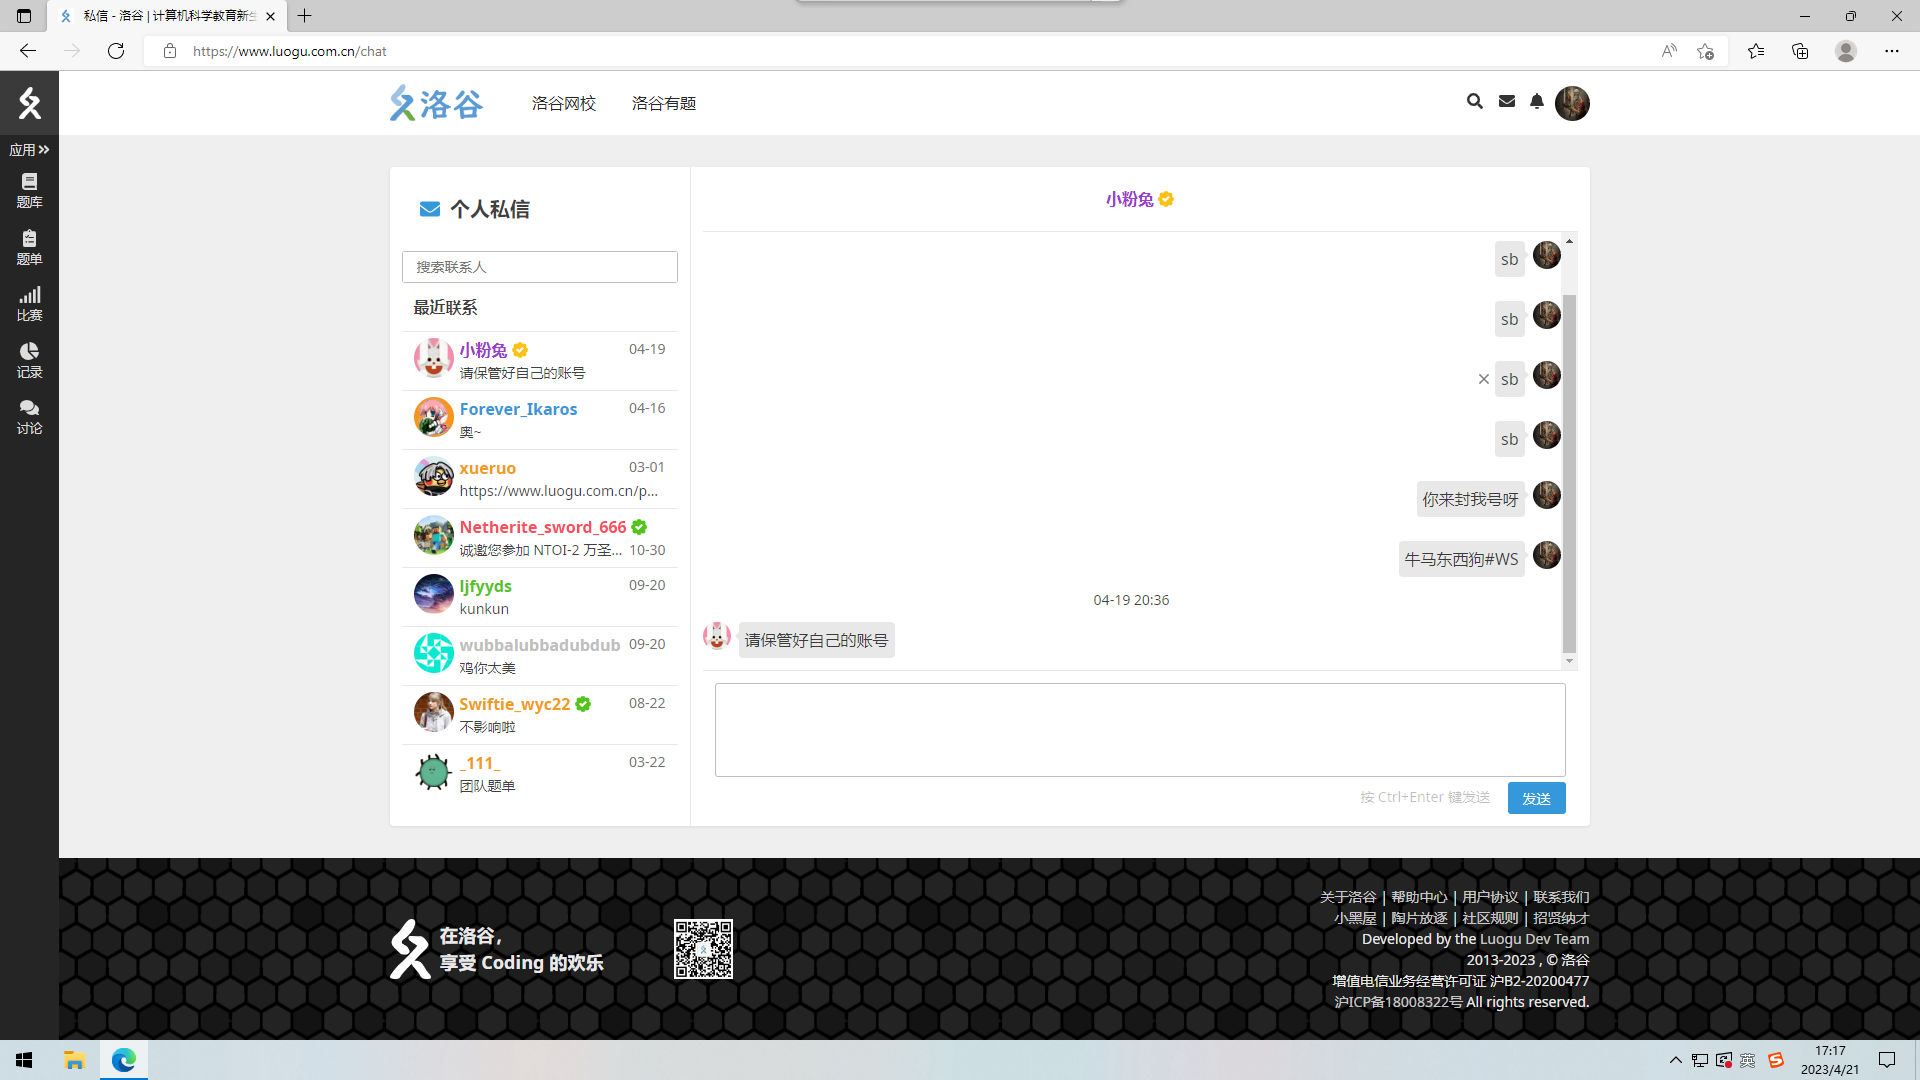Click the search magnifier icon in header
The image size is (1920, 1080).
(1474, 101)
